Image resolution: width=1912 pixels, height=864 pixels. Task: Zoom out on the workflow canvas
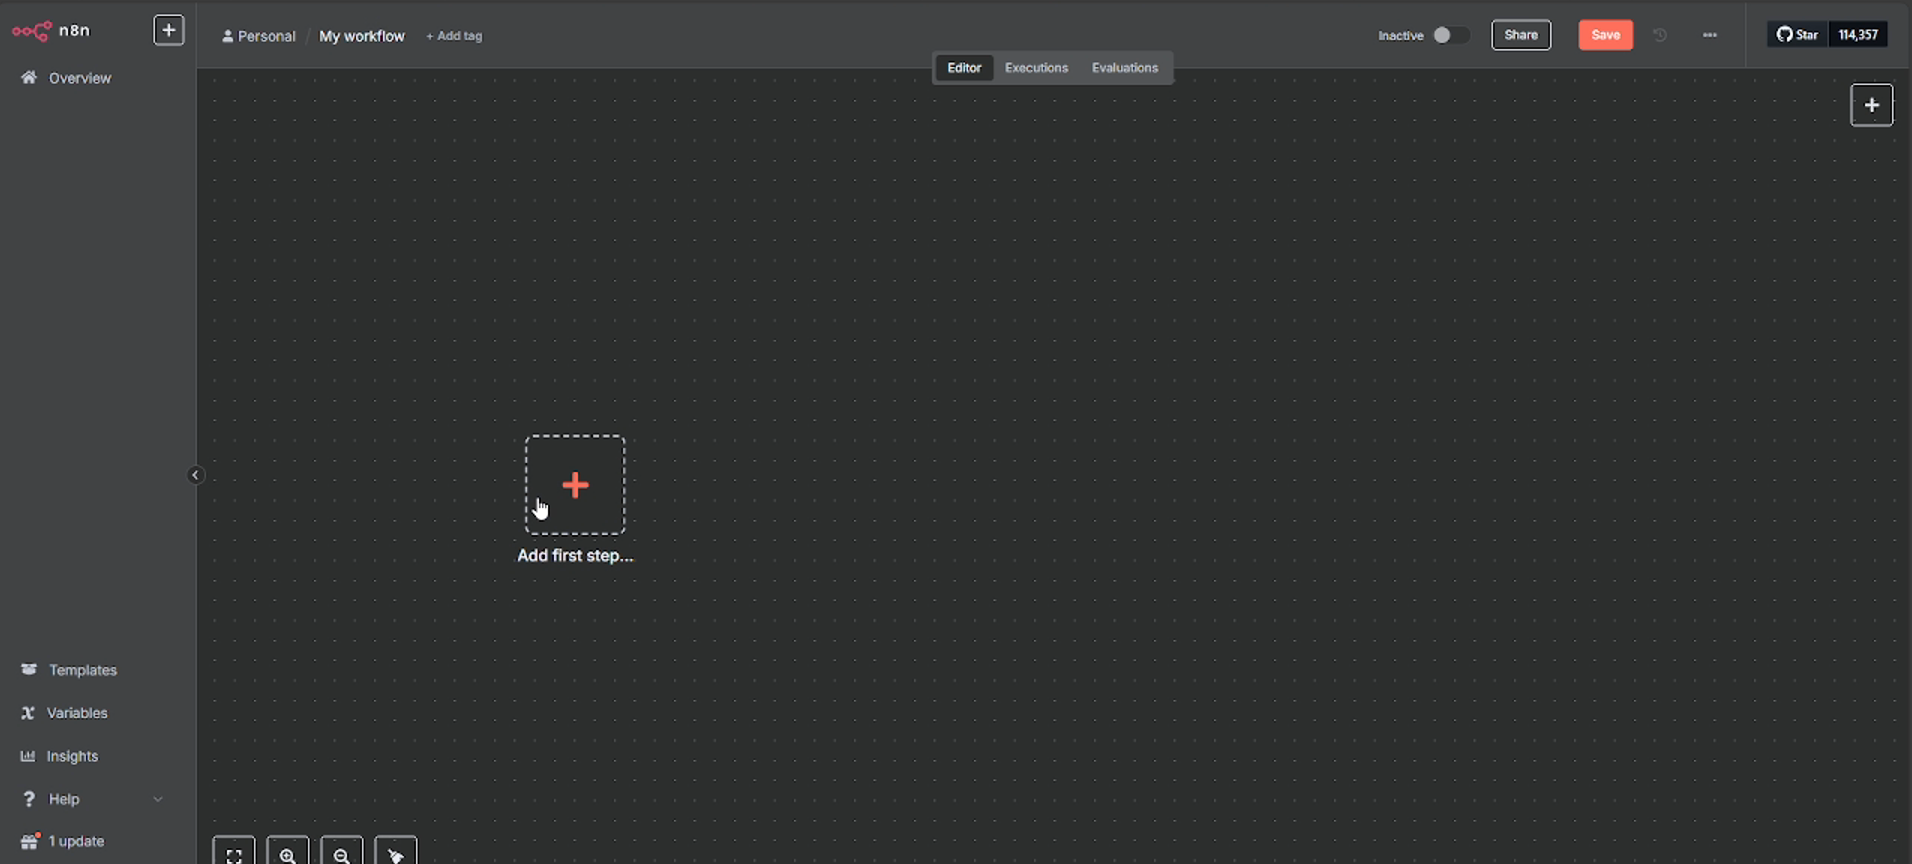342,854
